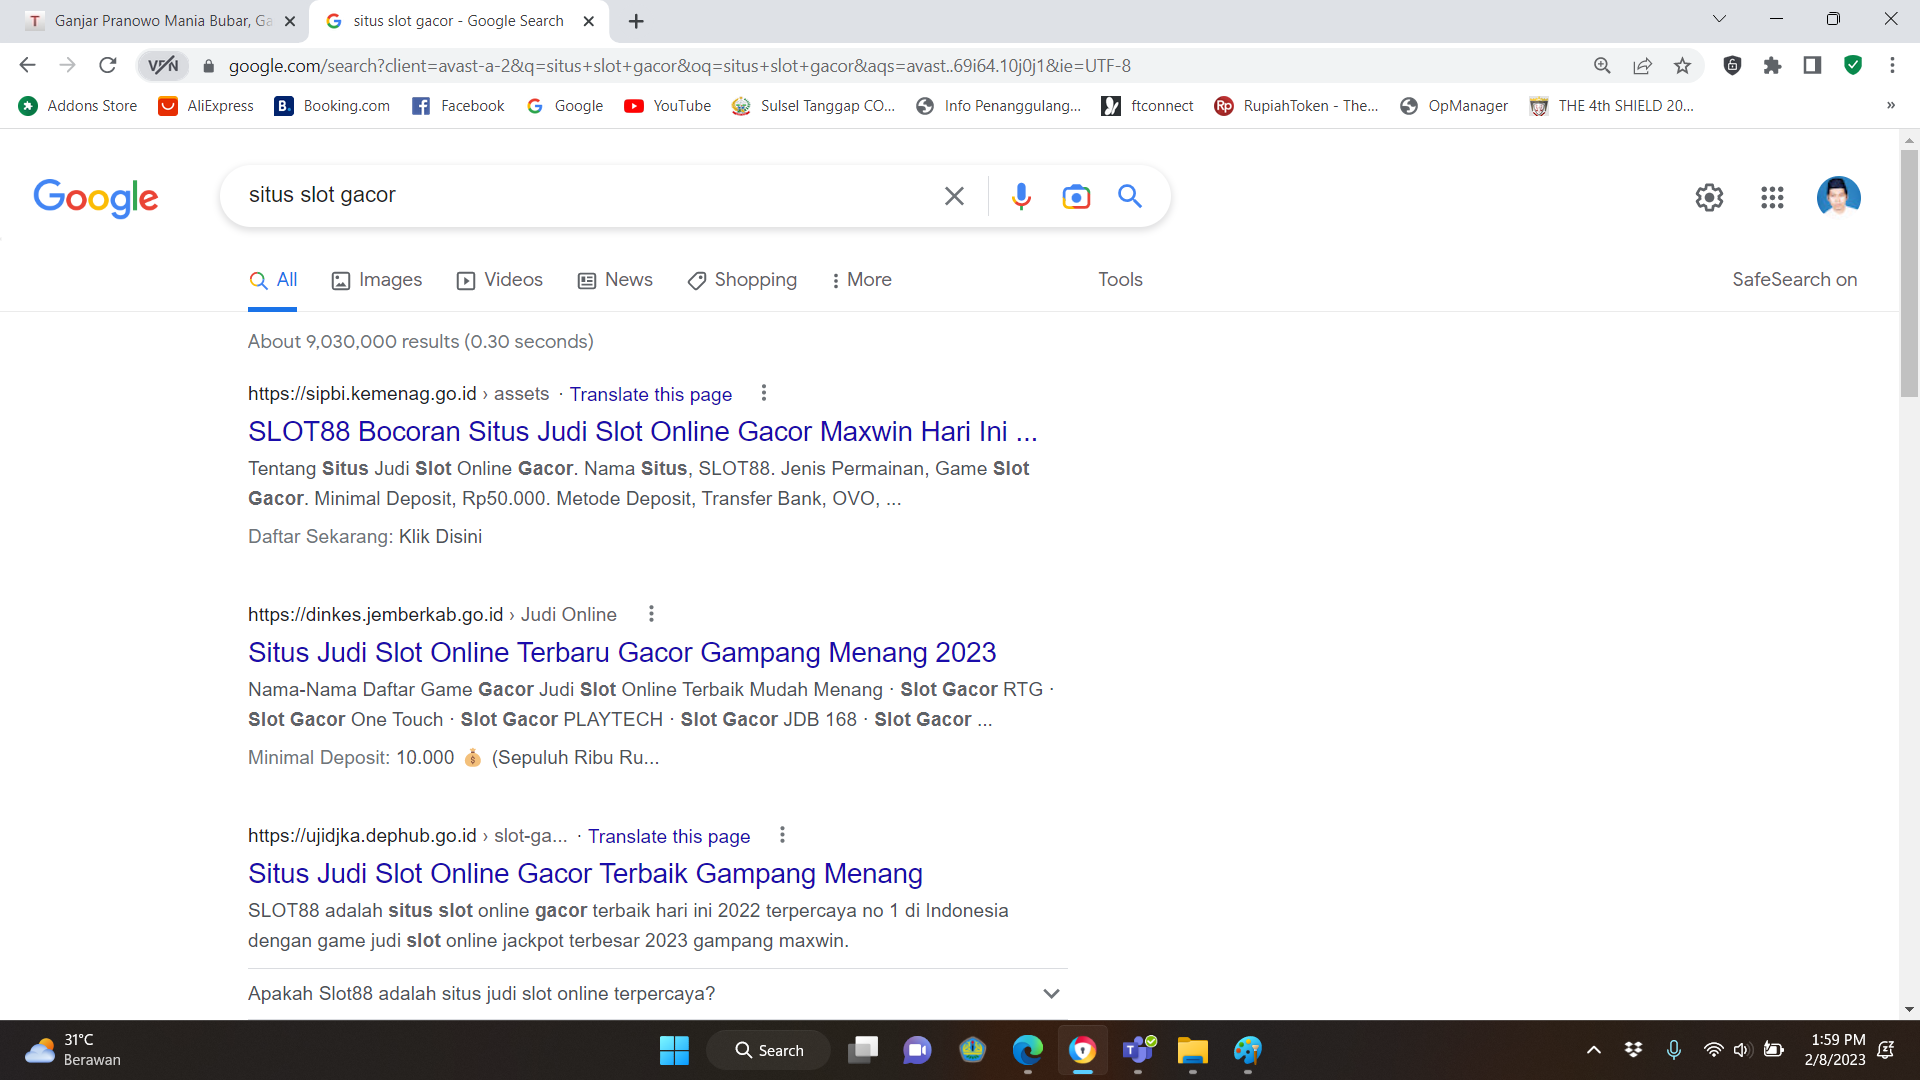
Task: Click the SafeSearch on setting
Action: click(1794, 280)
